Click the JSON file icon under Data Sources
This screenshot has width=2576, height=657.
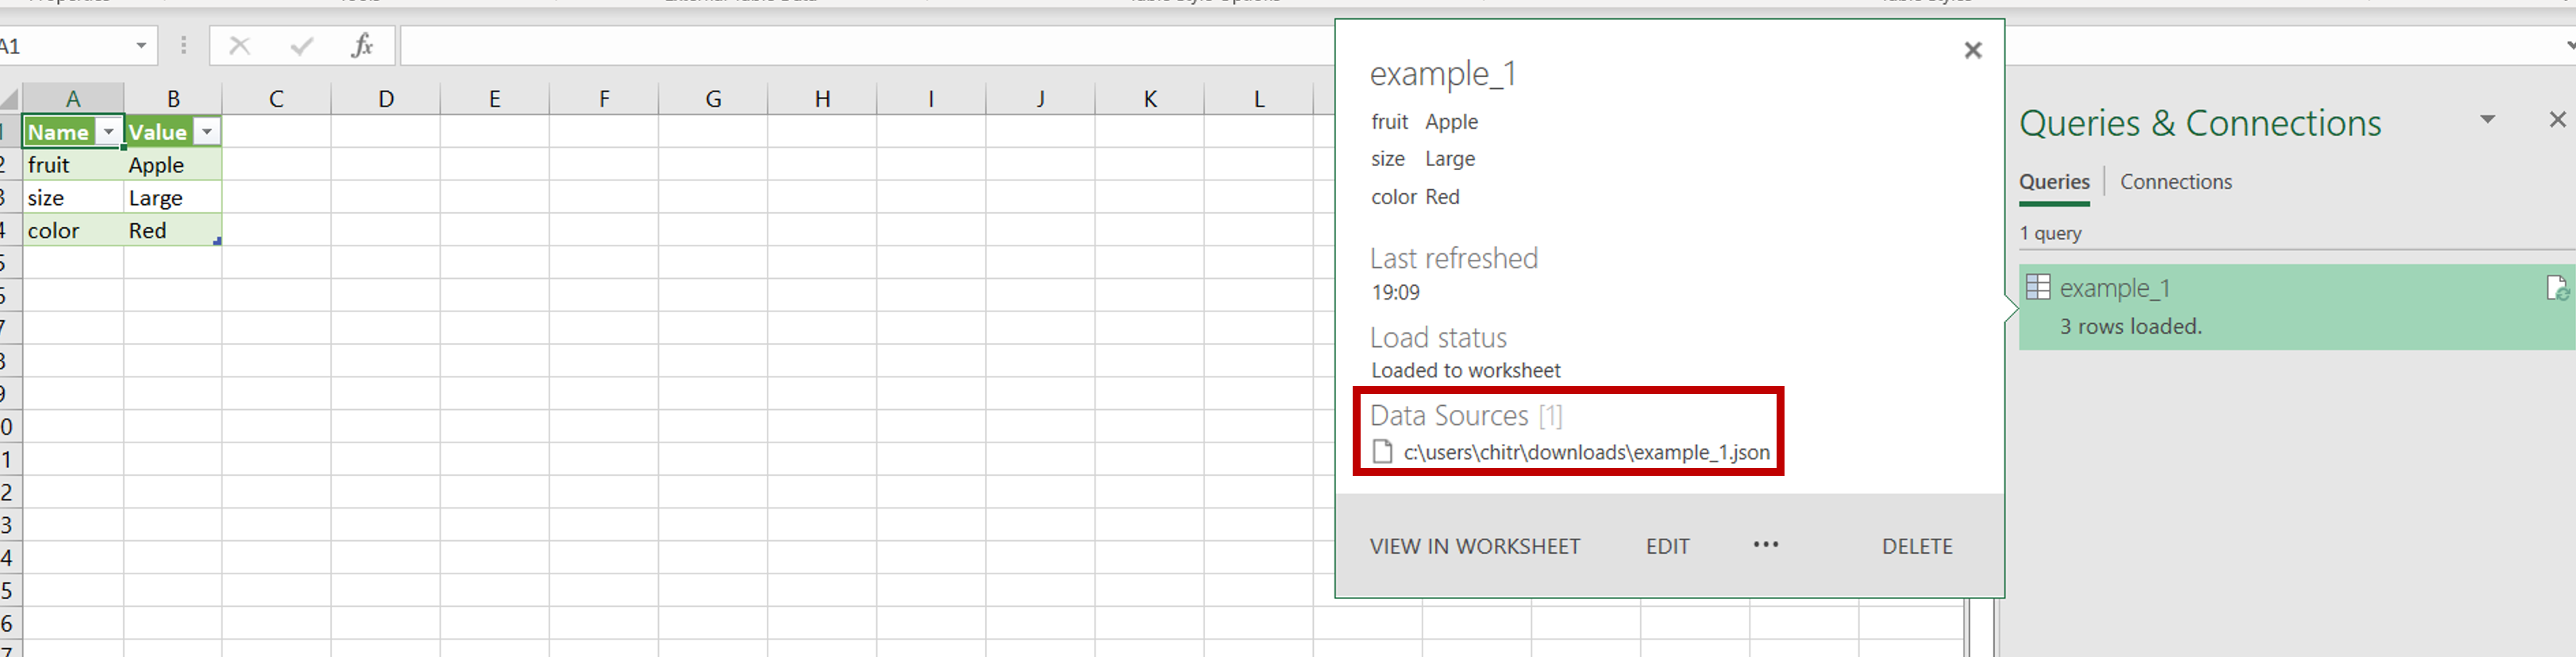click(x=1382, y=452)
